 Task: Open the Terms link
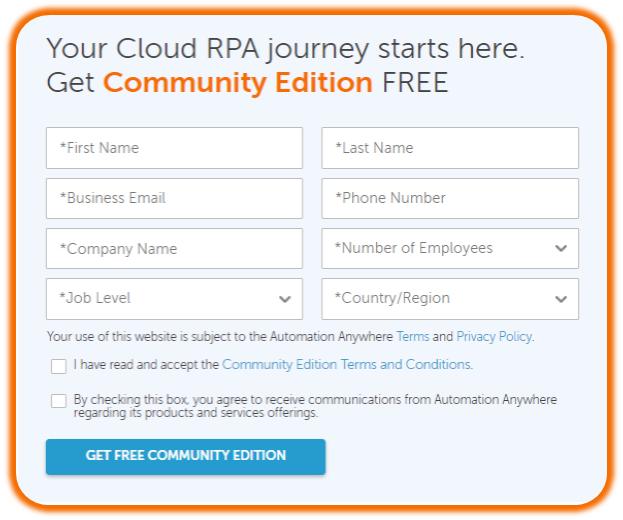point(413,337)
